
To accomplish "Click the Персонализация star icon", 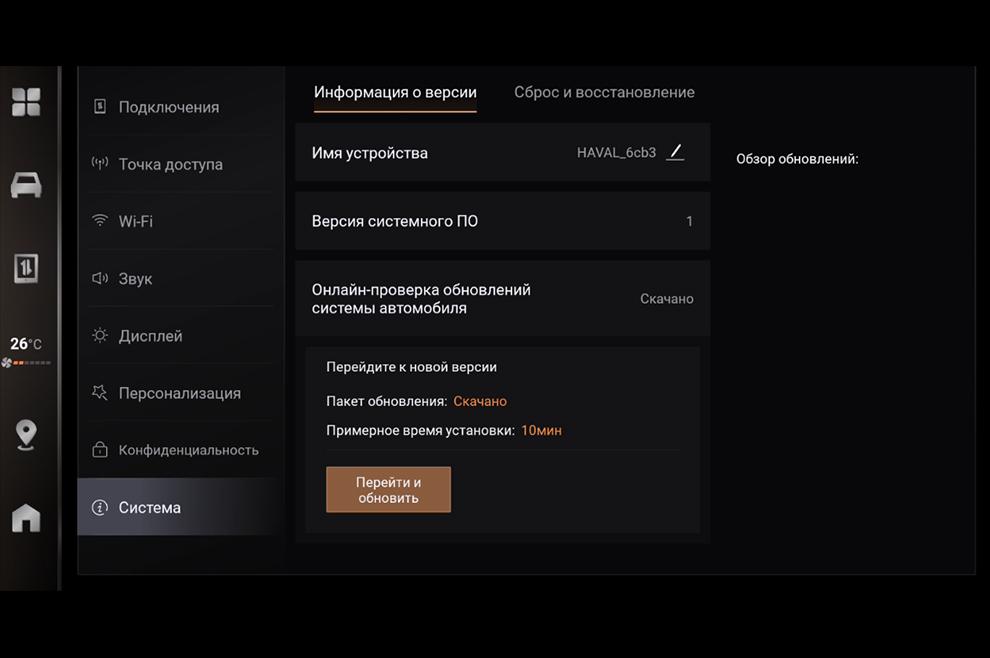I will [100, 392].
